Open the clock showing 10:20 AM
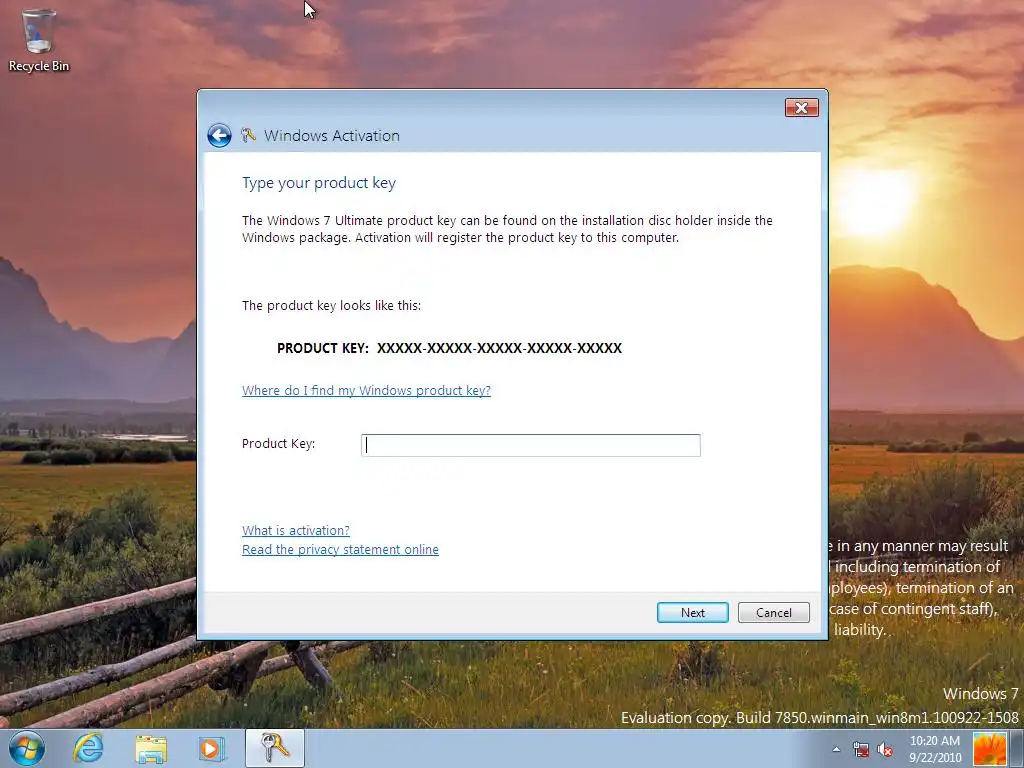 click(935, 749)
